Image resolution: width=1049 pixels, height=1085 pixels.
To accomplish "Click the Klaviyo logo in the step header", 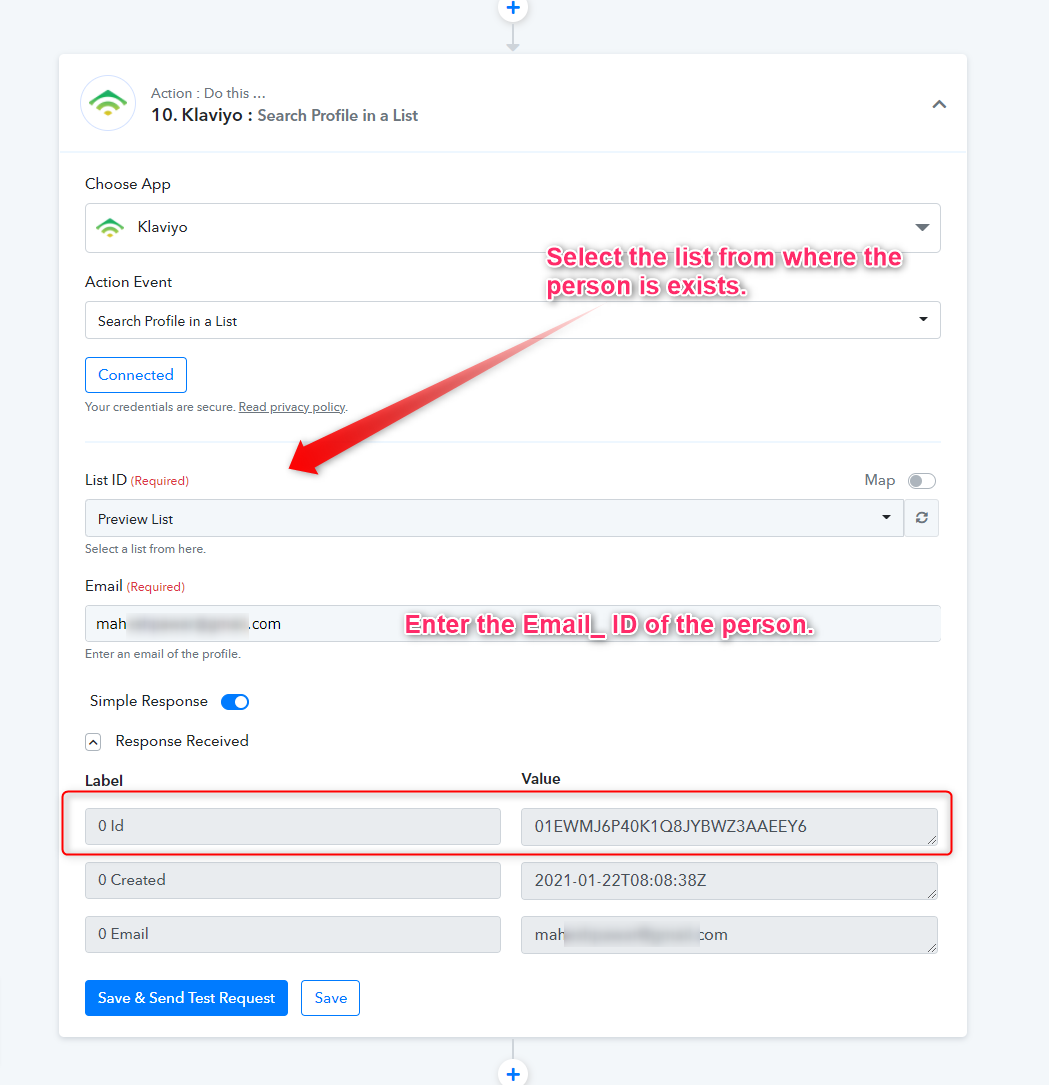I will (108, 104).
